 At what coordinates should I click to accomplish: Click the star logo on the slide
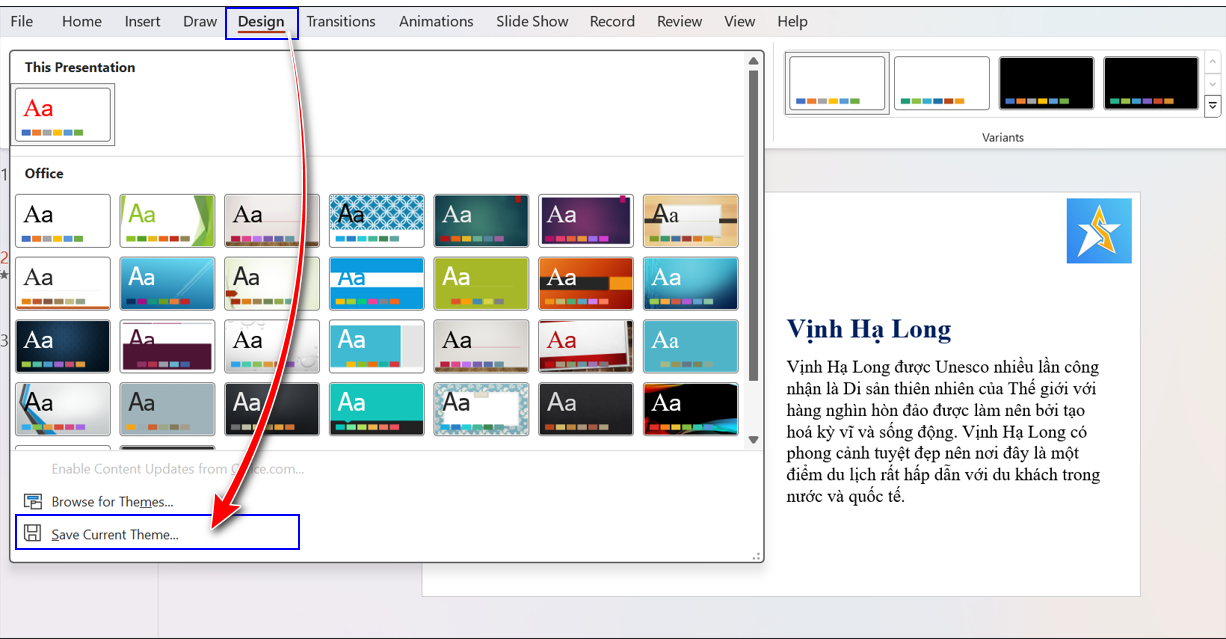click(1099, 231)
